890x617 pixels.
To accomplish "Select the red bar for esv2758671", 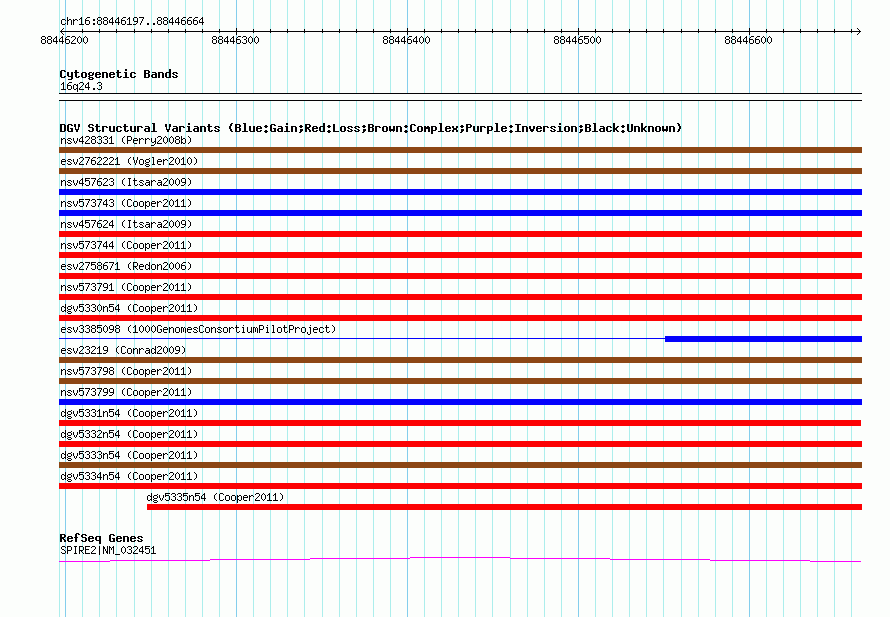I will click(460, 276).
